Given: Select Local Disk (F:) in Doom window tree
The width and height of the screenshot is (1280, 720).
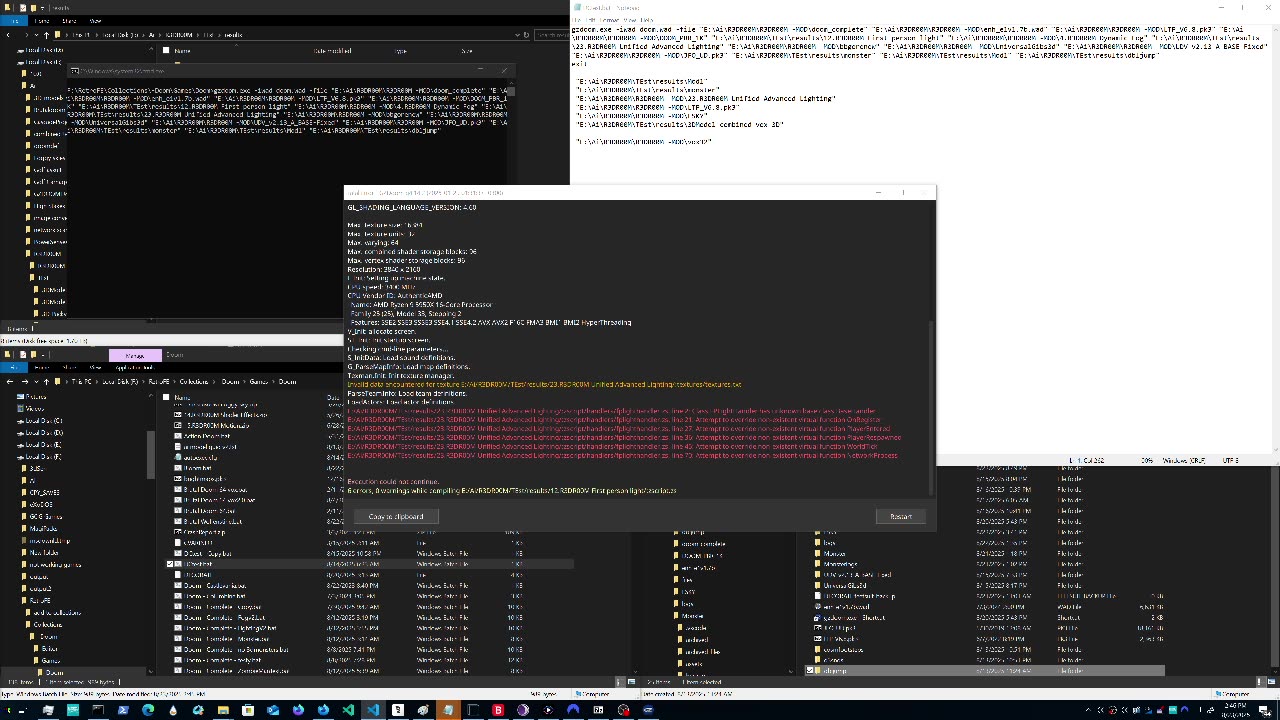Looking at the screenshot, I should 43,457.
